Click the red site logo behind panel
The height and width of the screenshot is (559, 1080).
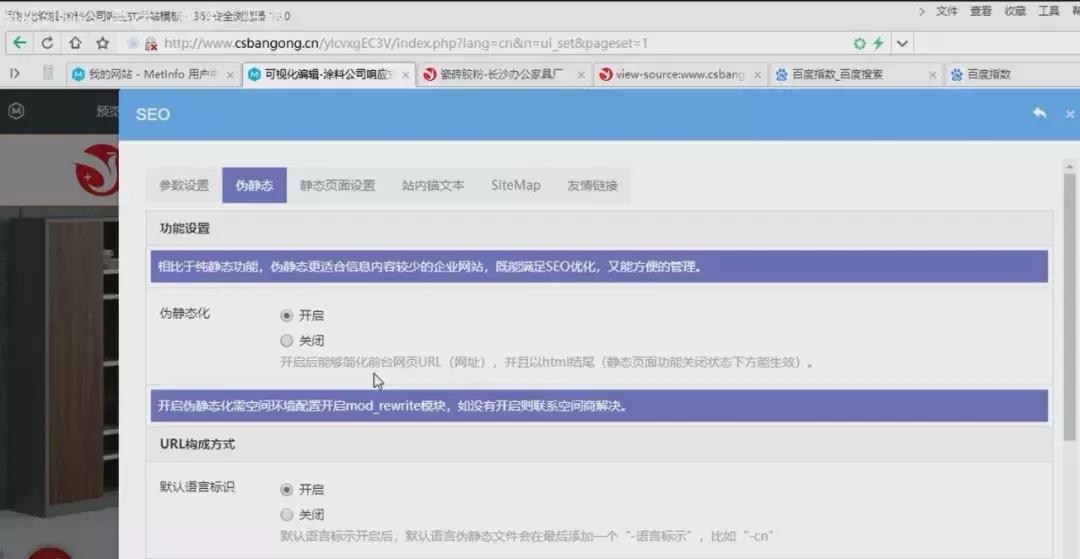pyautogui.click(x=97, y=170)
